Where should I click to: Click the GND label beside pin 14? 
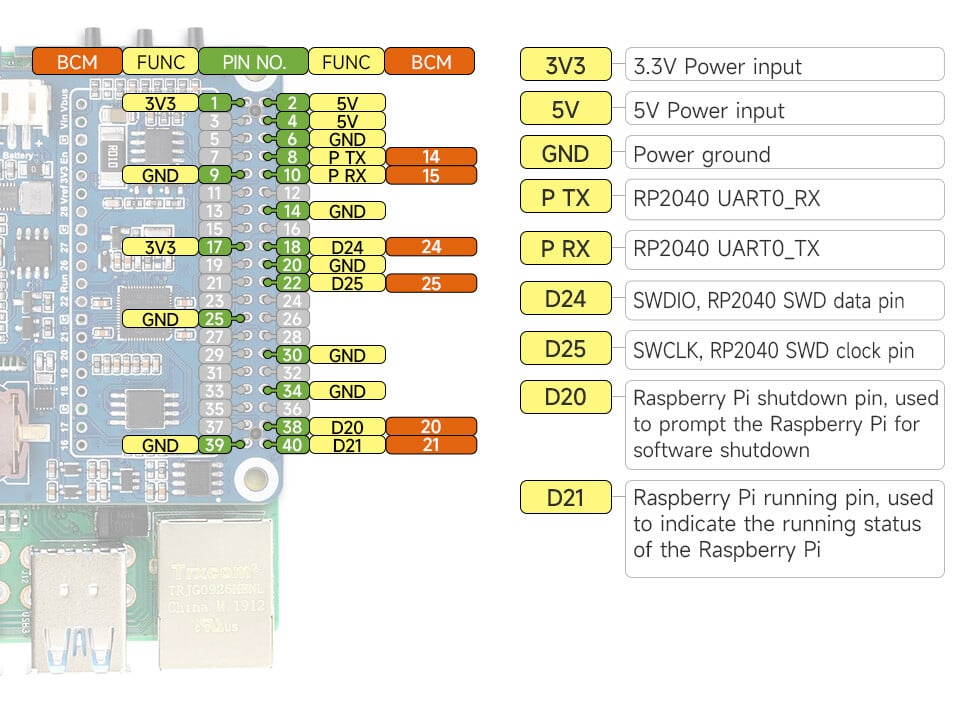point(347,211)
